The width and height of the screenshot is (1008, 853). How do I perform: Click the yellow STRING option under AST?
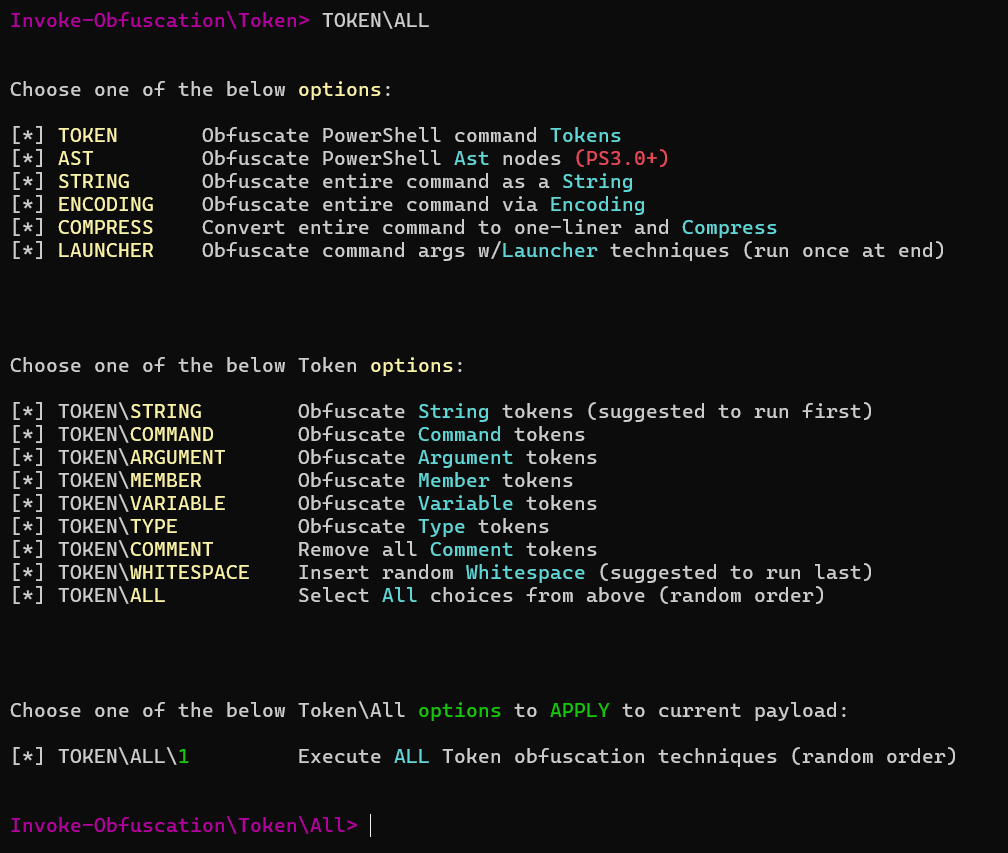tap(93, 181)
